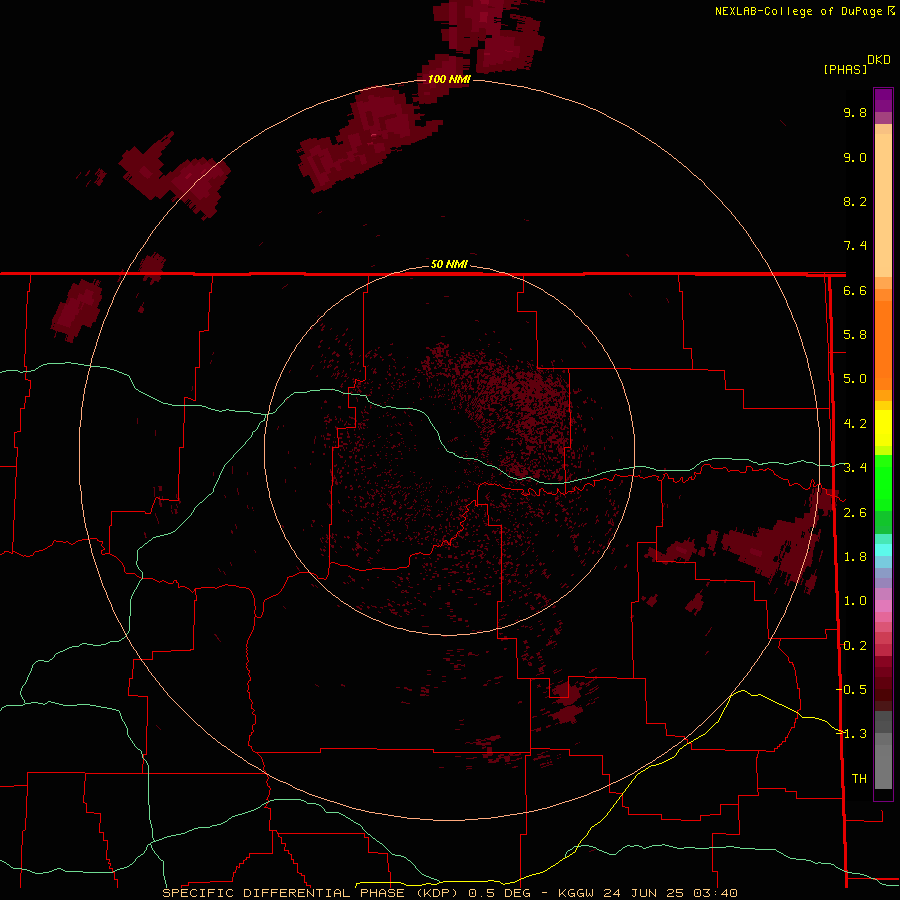Click the 4.2 value on the color scale
Viewport: 900px width, 900px height.
(855, 424)
